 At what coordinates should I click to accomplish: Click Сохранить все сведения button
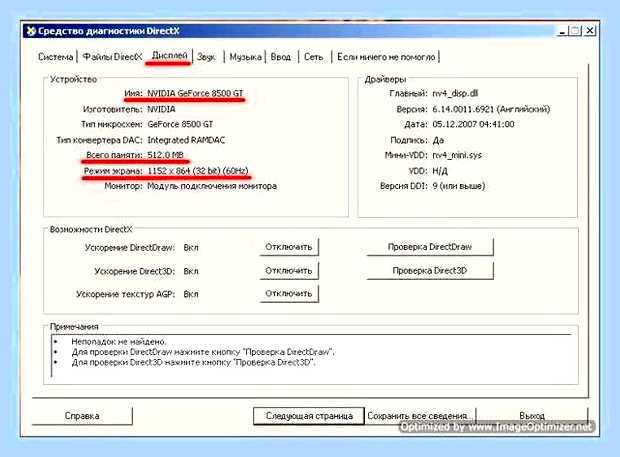point(420,416)
